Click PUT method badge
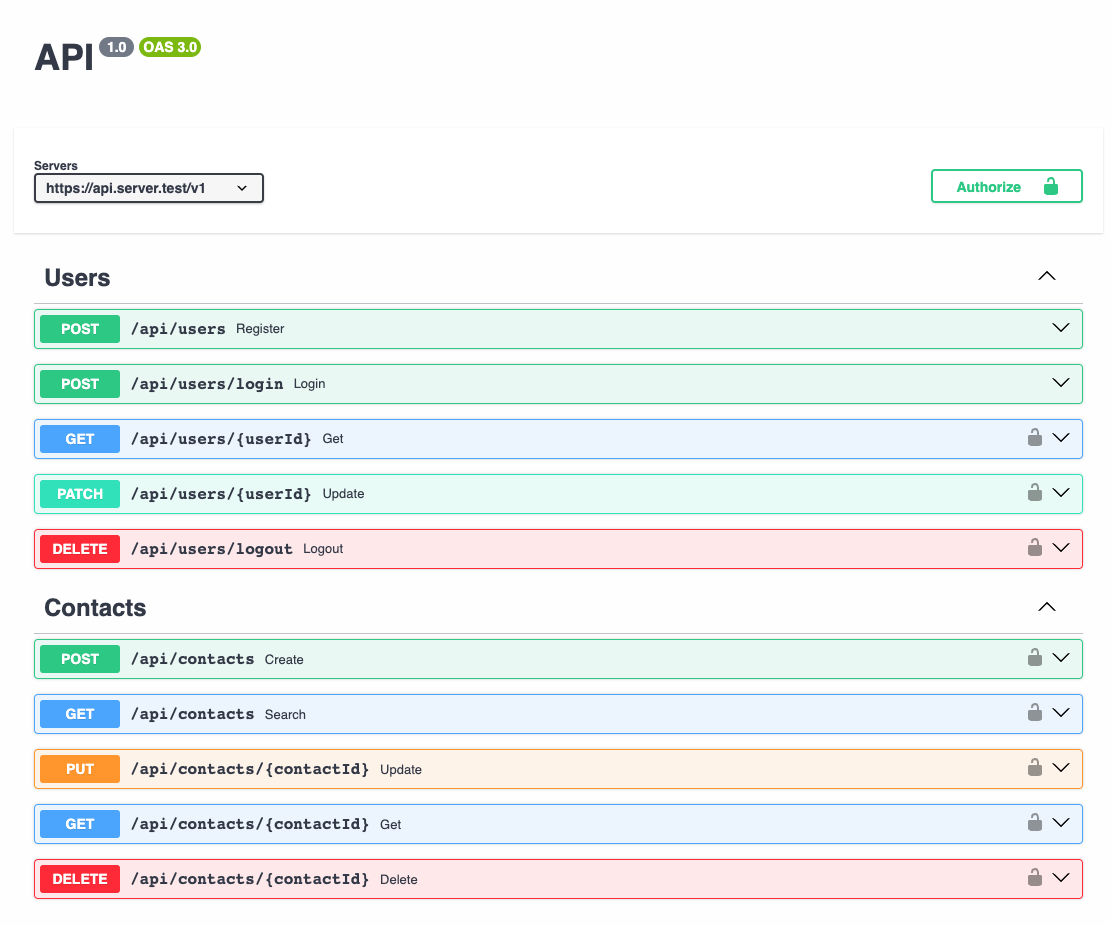This screenshot has height=926, width=1111. [x=80, y=769]
